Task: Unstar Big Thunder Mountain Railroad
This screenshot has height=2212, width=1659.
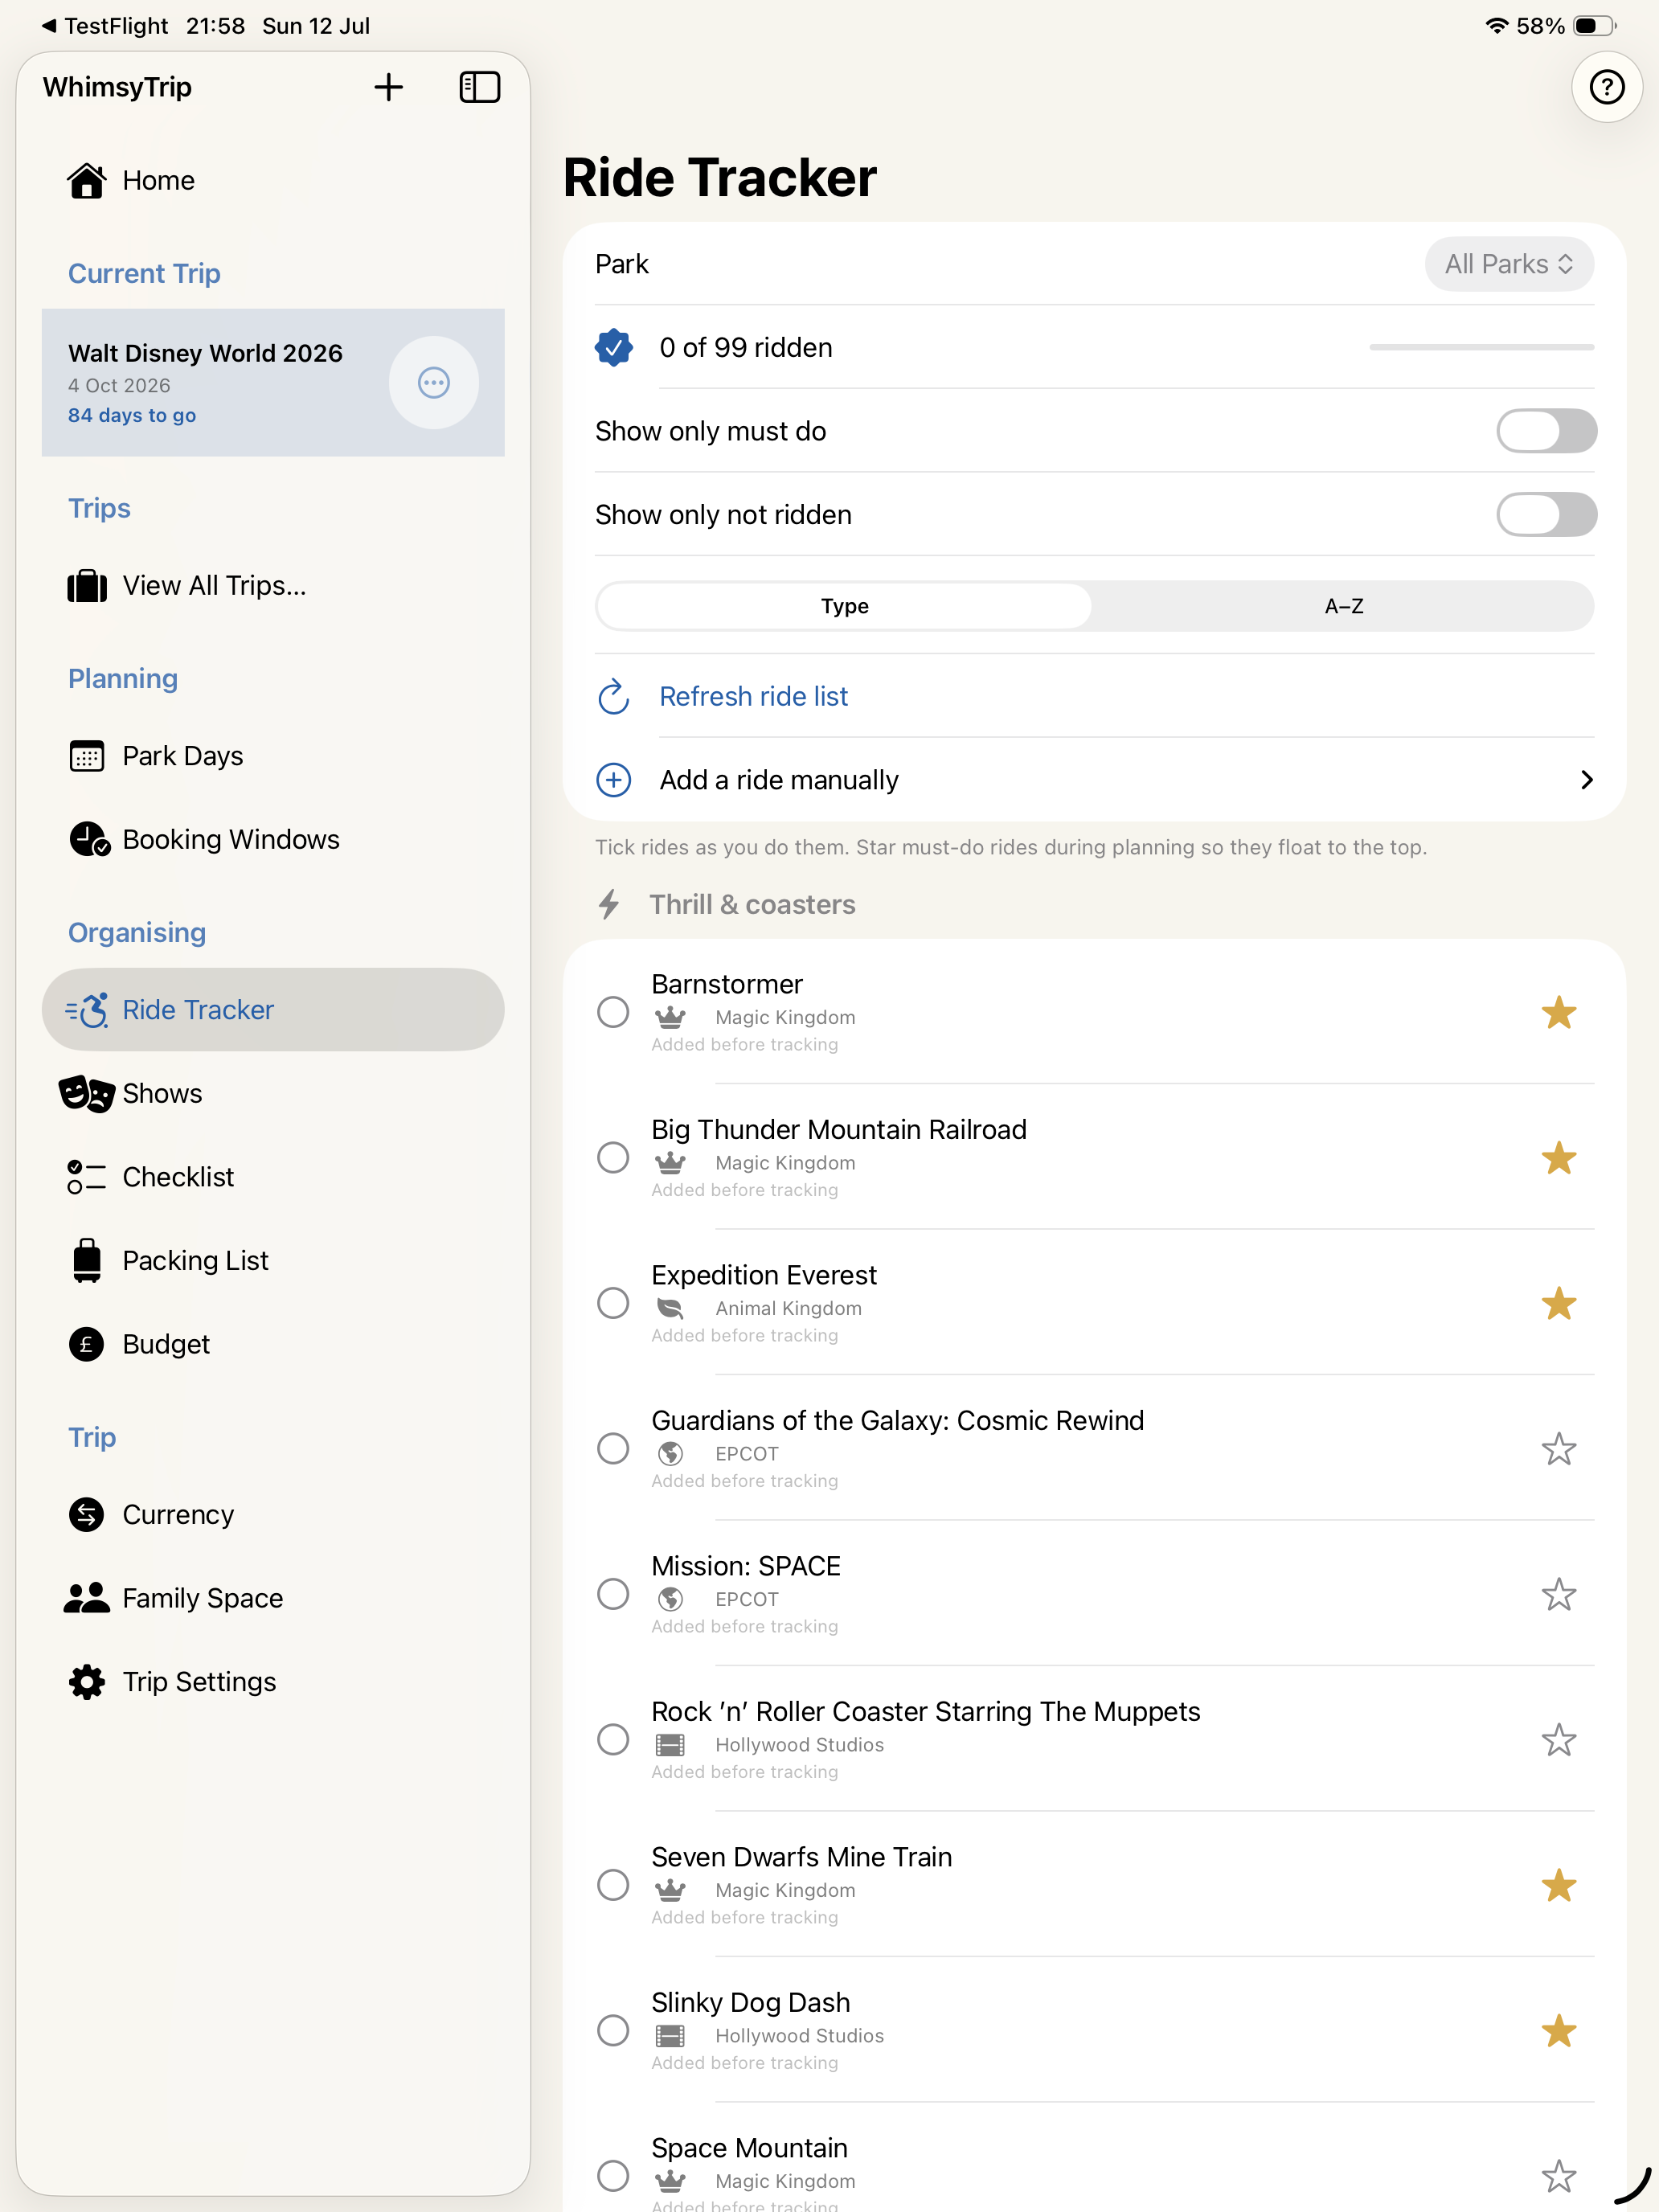Action: tap(1558, 1158)
